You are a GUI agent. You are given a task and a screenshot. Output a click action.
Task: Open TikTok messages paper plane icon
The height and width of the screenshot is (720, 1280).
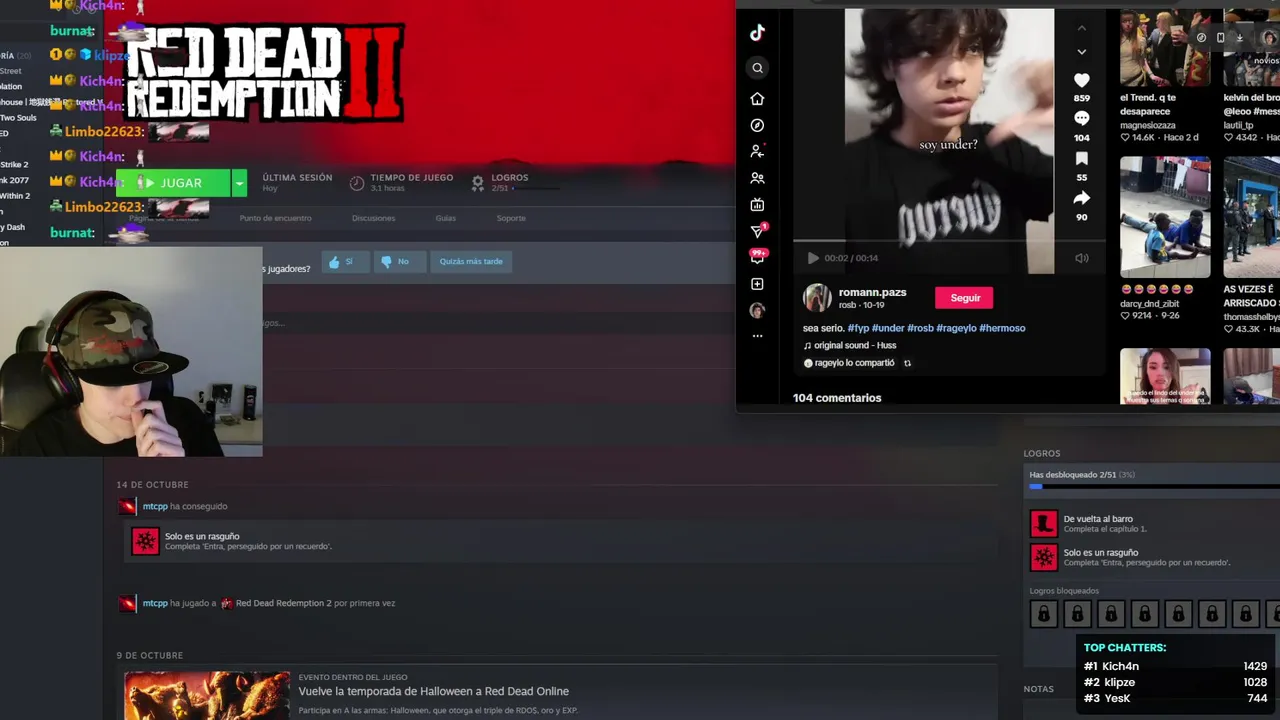[757, 231]
